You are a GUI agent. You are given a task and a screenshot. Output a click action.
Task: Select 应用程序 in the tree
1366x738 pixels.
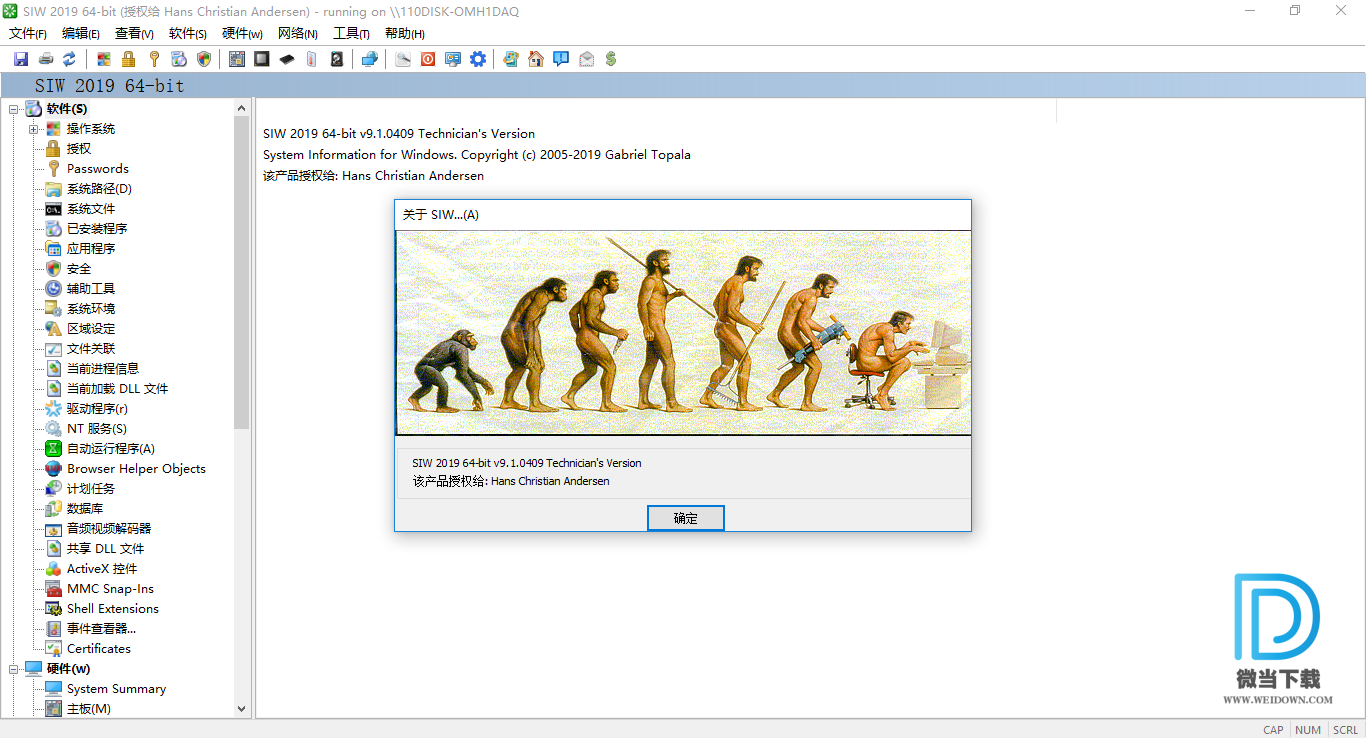[x=91, y=249]
